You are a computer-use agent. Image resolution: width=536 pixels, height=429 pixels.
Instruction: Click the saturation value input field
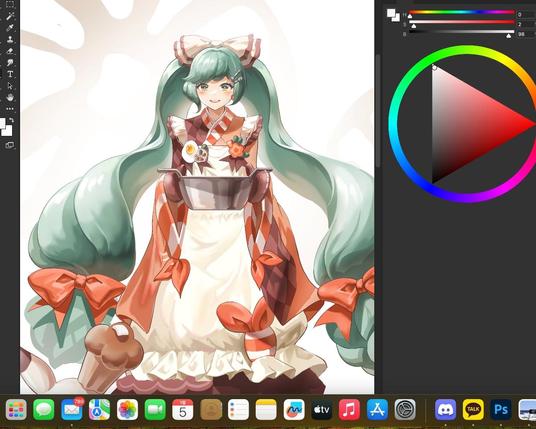[x=526, y=24]
